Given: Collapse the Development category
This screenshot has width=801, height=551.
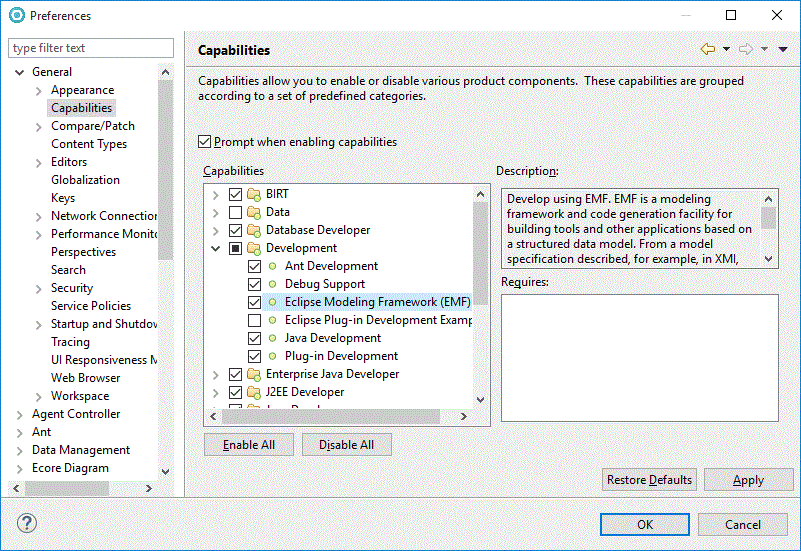Looking at the screenshot, I should [x=216, y=248].
